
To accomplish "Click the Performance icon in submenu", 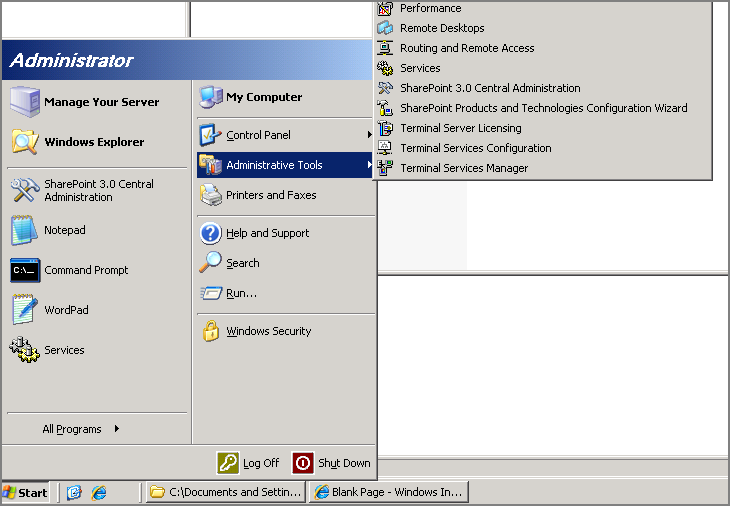I will [x=385, y=8].
